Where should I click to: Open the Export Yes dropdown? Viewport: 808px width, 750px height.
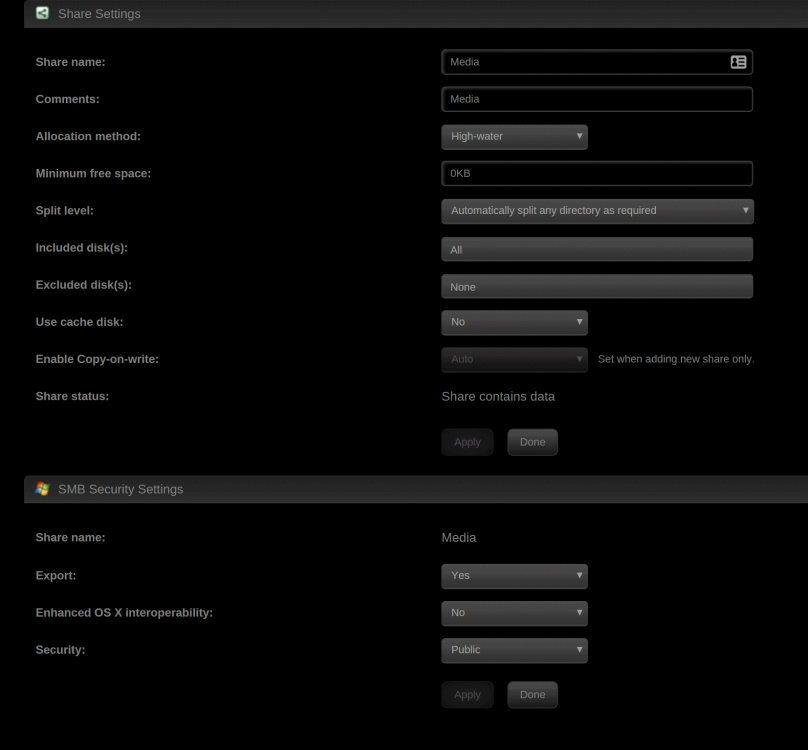coord(514,576)
